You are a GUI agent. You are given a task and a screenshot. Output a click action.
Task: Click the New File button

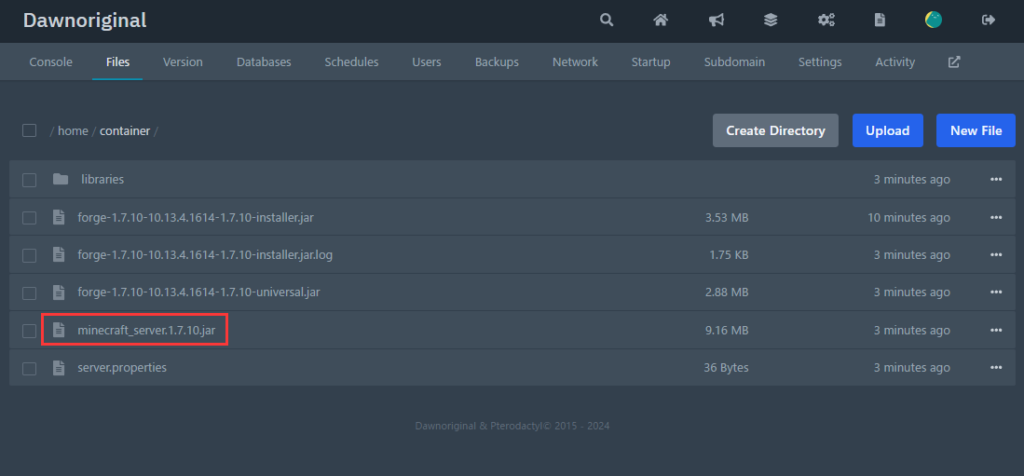[x=976, y=131]
